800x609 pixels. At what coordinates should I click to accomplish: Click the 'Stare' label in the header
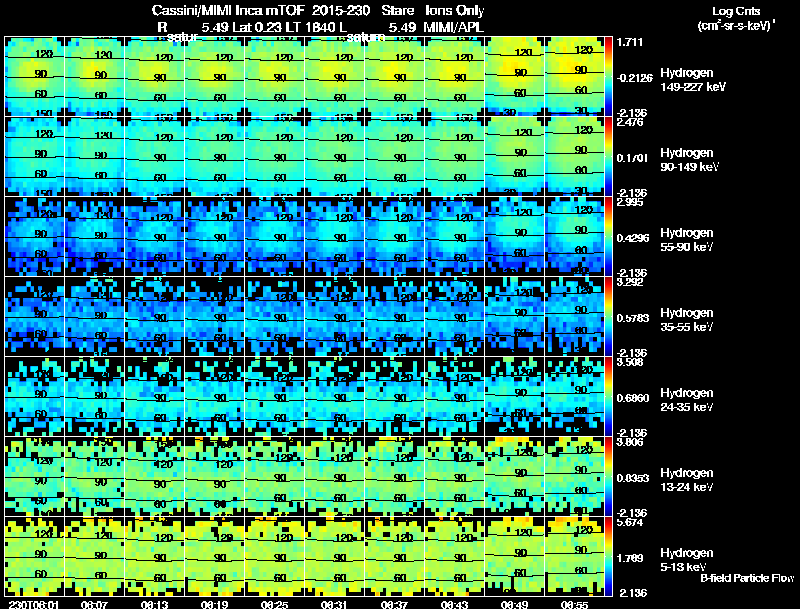[397, 10]
